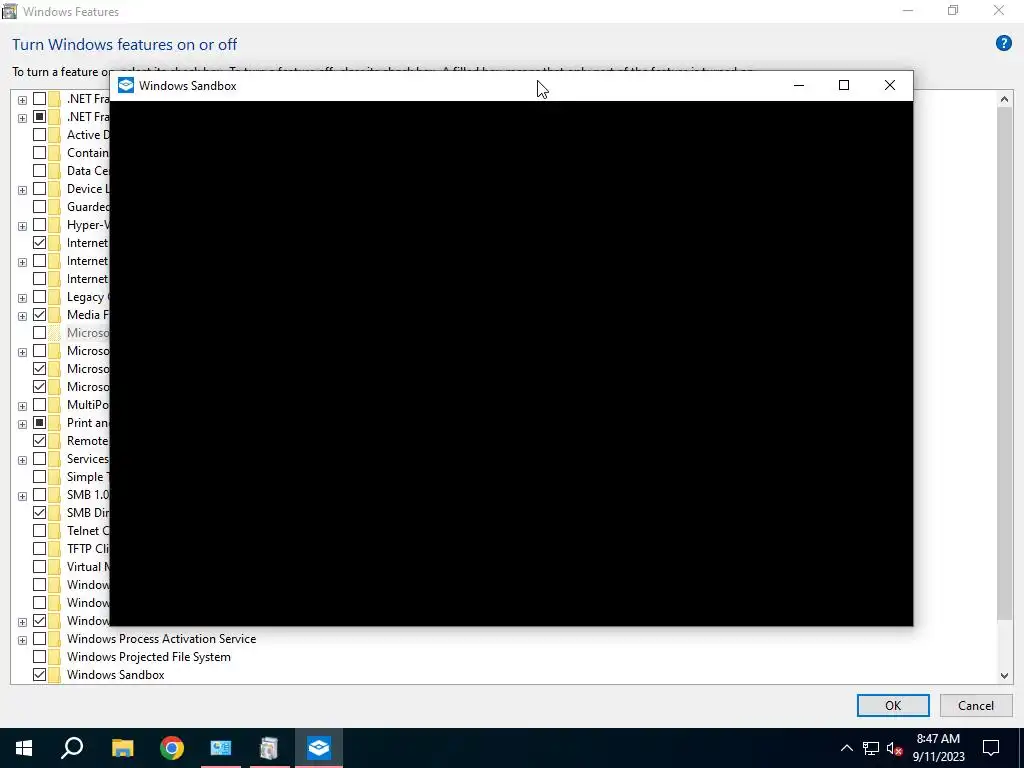This screenshot has height=768, width=1024.
Task: Click Windows Features title bar icon
Action: coord(9,11)
